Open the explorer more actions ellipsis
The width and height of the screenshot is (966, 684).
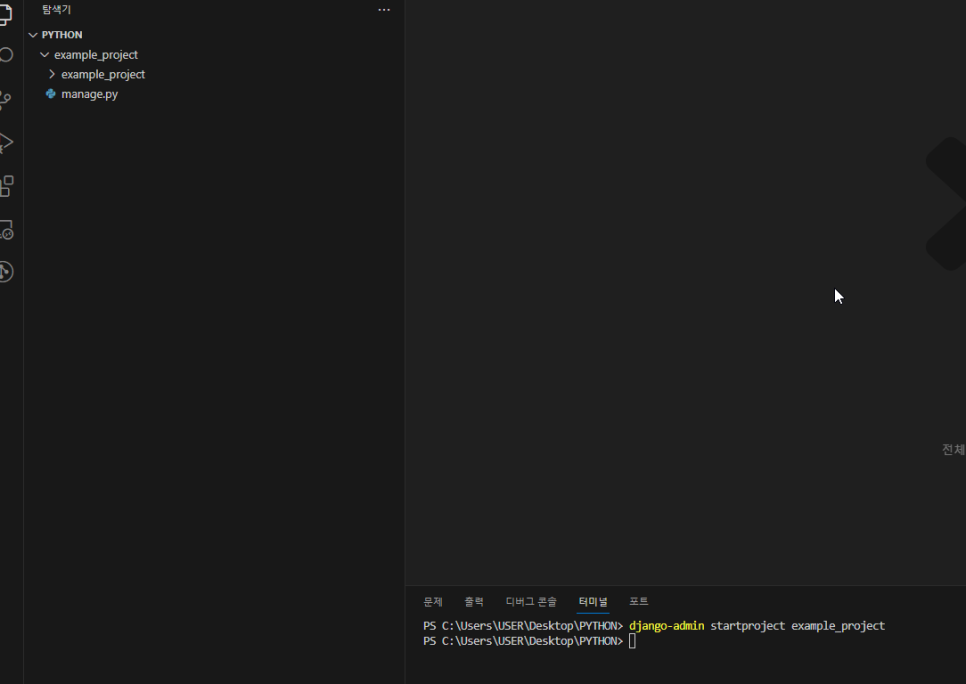pos(384,10)
